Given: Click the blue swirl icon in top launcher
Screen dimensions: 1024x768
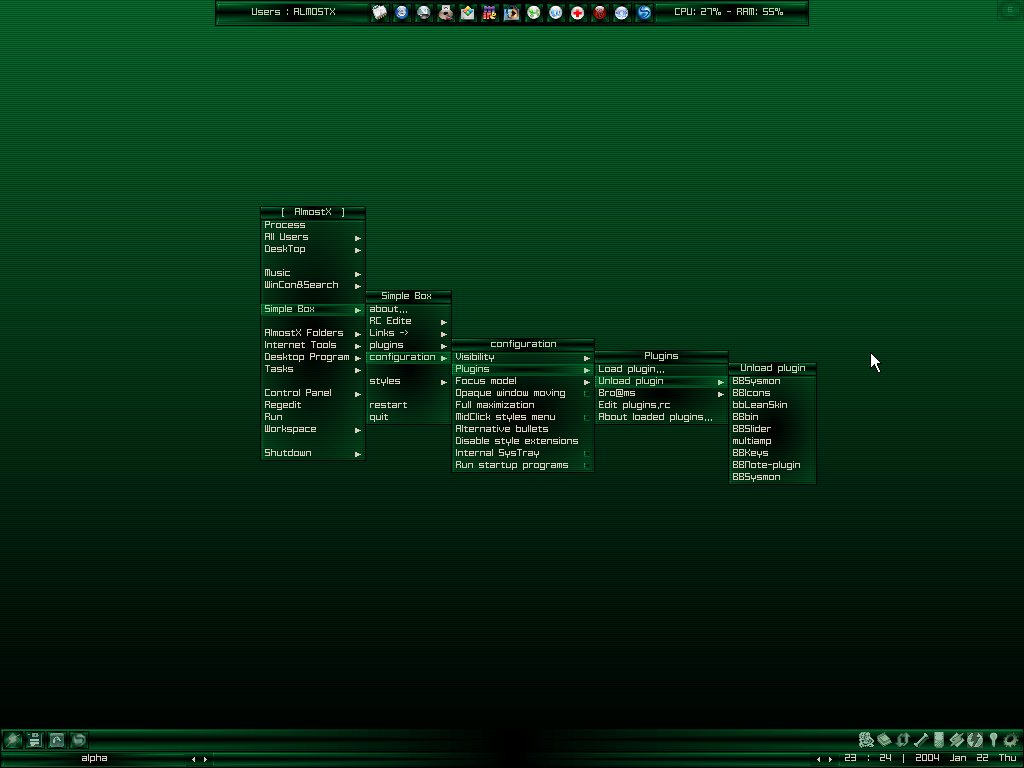Looking at the screenshot, I should click(x=643, y=13).
